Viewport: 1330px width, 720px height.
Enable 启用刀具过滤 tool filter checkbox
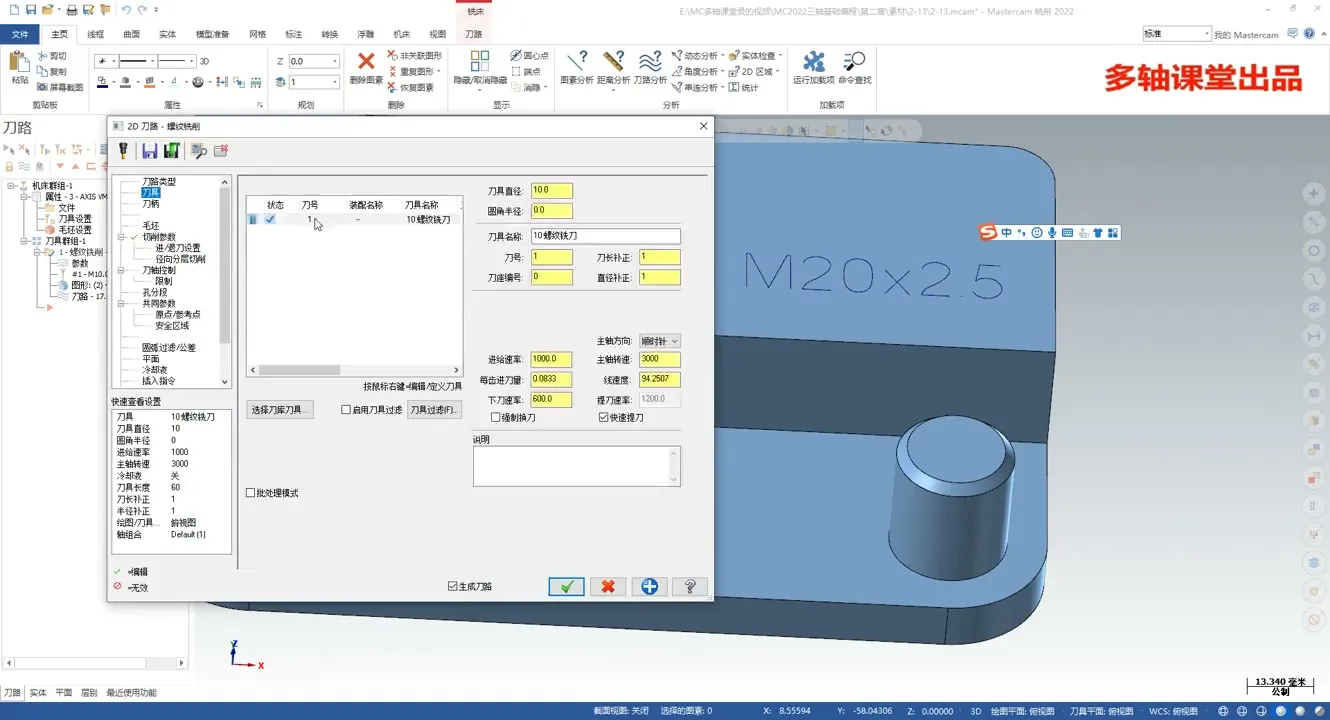347,410
